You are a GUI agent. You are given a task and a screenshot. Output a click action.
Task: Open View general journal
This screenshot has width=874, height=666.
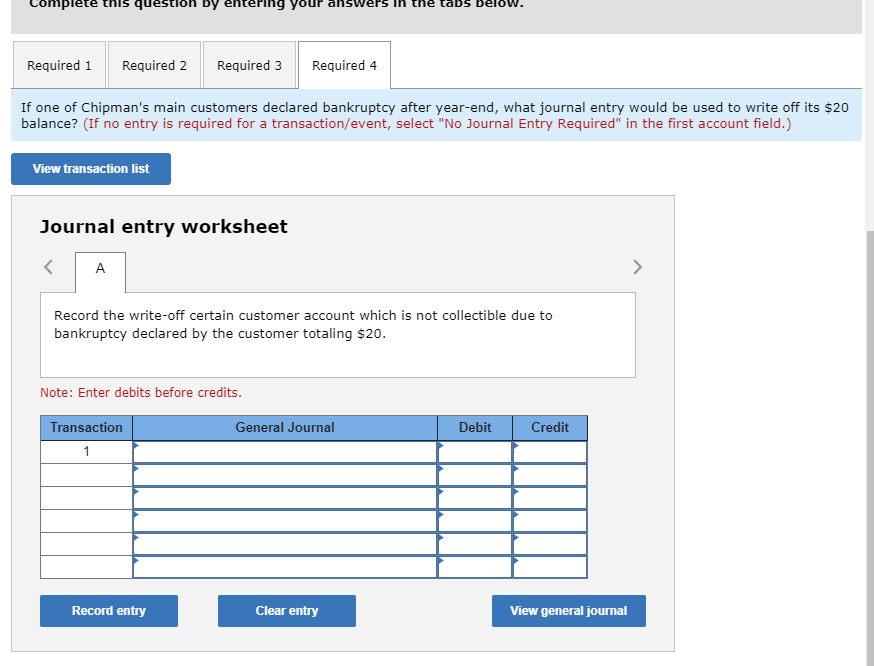click(x=569, y=611)
